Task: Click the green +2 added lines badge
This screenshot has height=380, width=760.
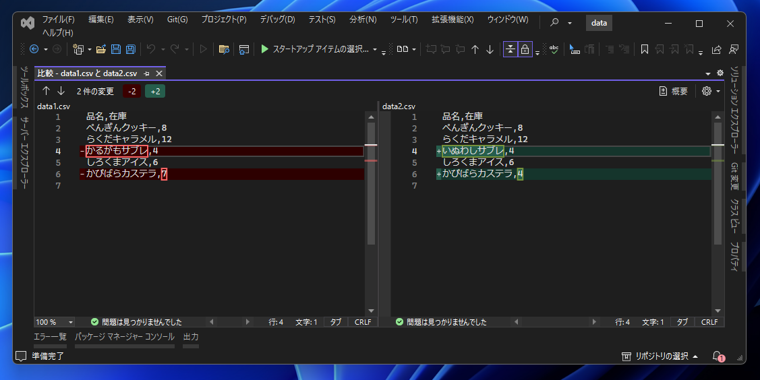Action: pyautogui.click(x=155, y=91)
